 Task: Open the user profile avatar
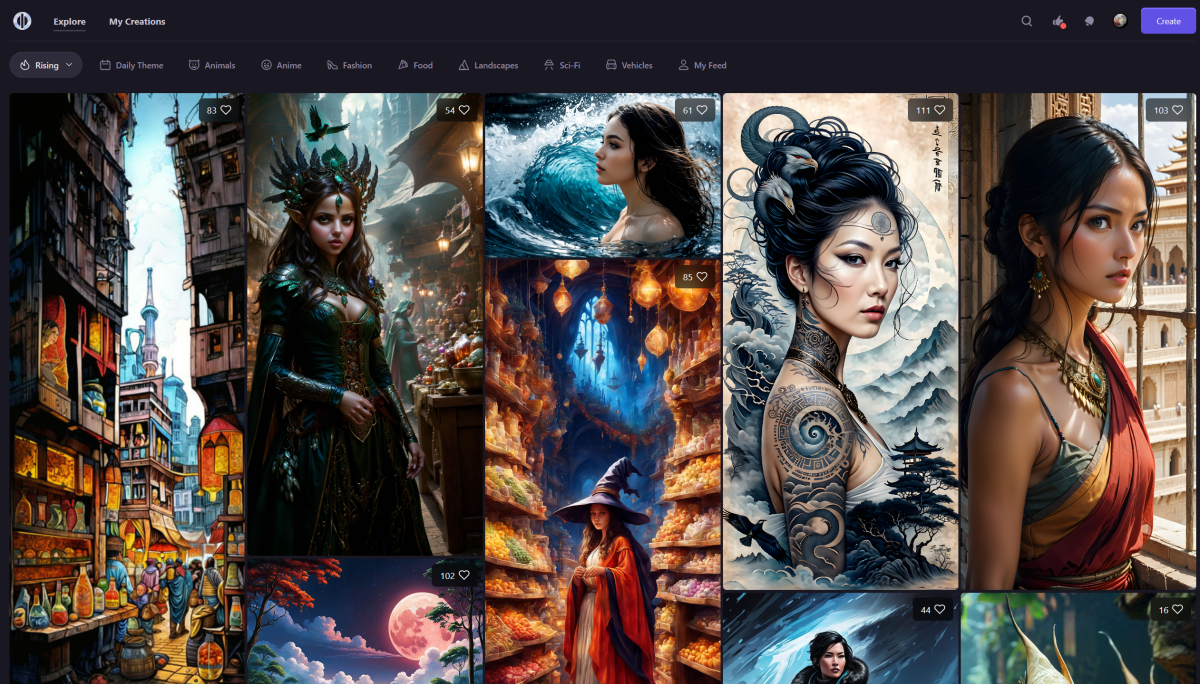1120,21
